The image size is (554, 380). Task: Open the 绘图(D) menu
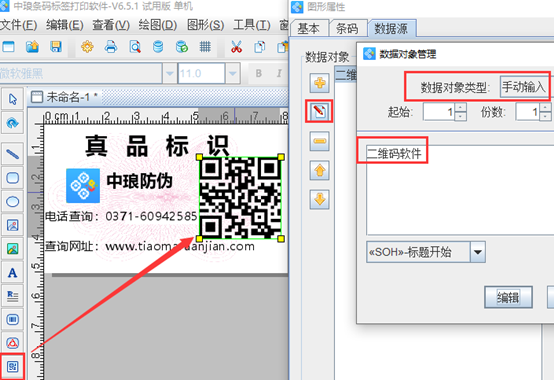coord(158,25)
